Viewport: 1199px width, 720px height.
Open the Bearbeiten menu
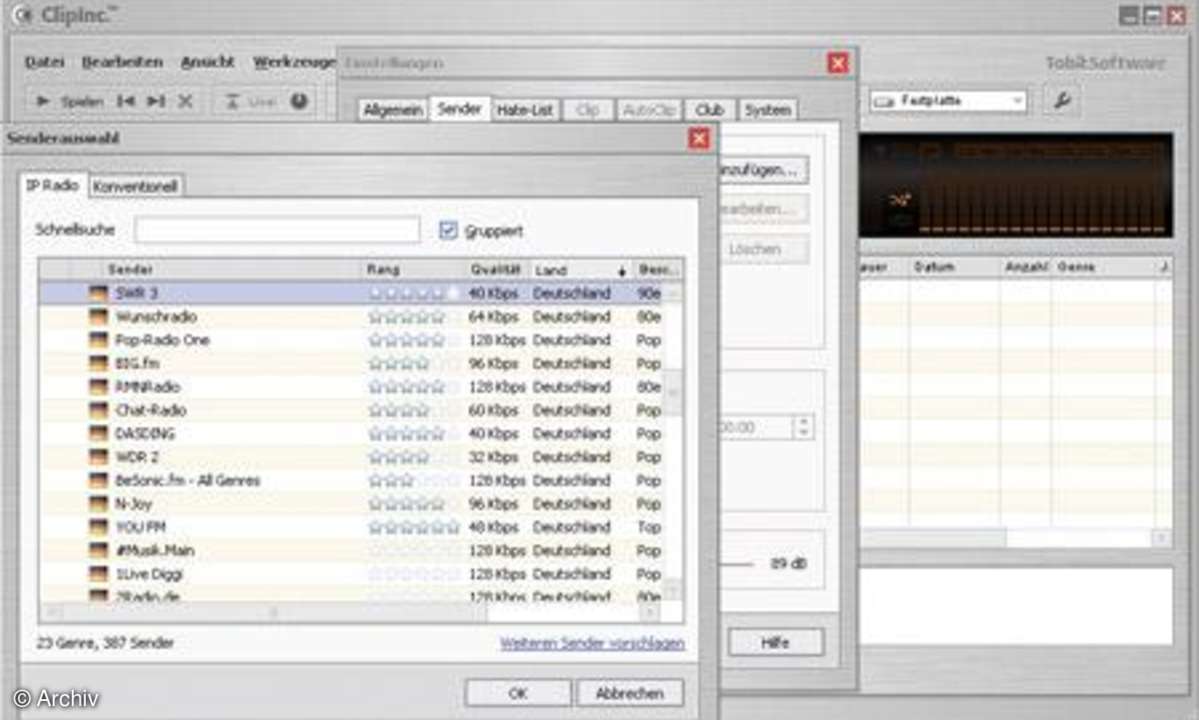(122, 62)
